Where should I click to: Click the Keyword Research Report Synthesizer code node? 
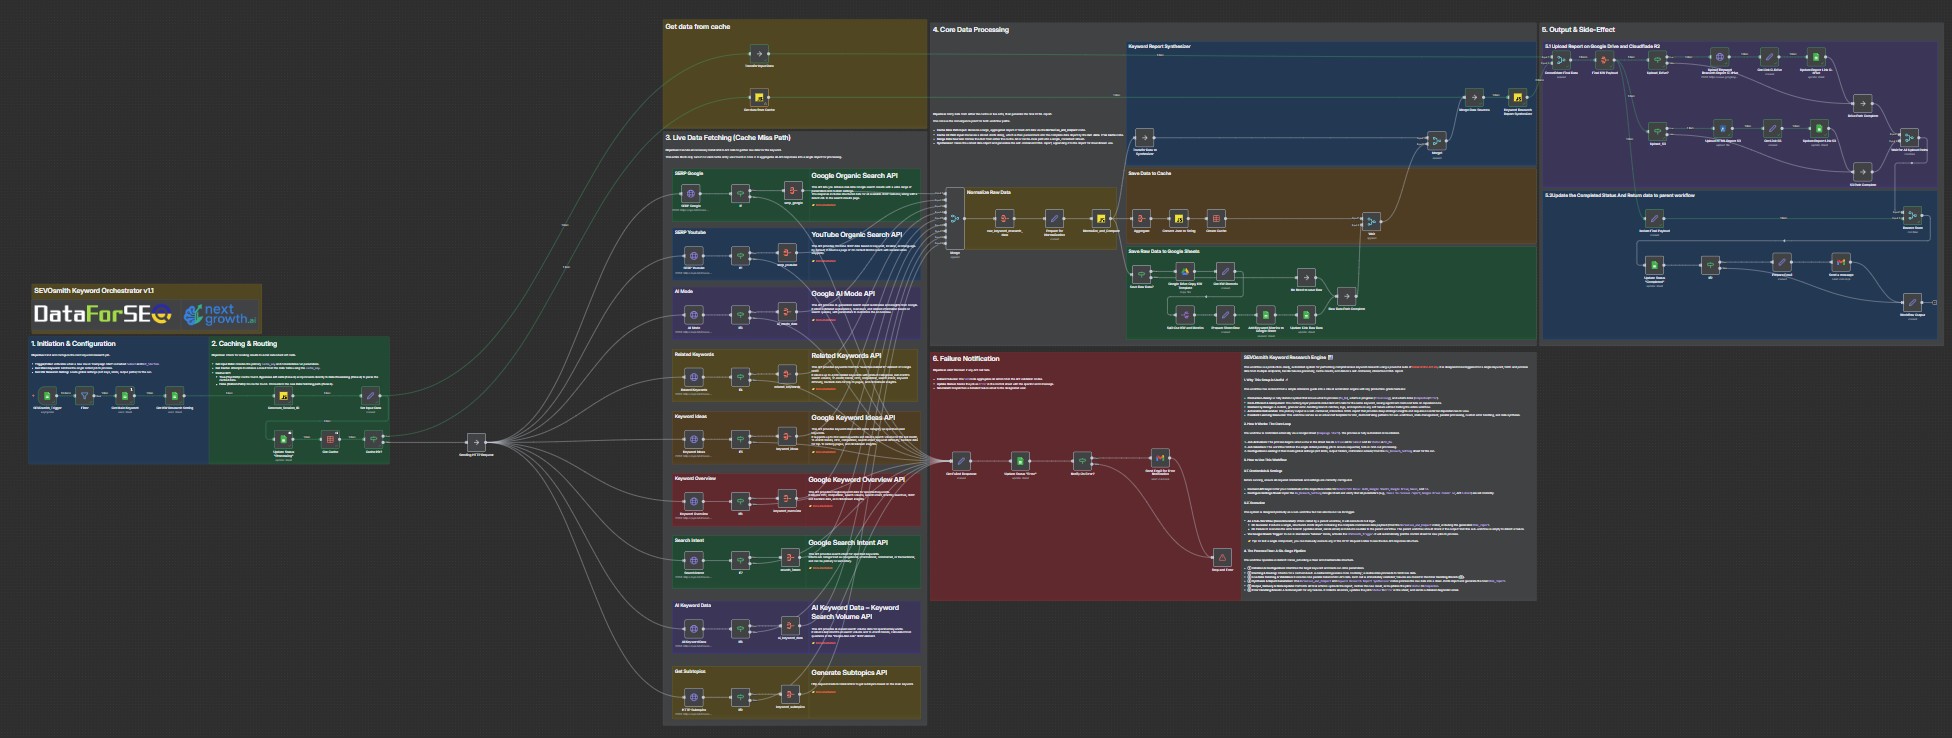click(x=1517, y=98)
